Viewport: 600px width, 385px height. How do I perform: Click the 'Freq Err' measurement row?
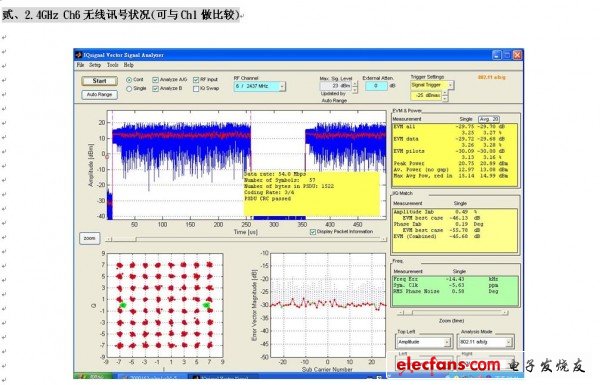click(447, 279)
